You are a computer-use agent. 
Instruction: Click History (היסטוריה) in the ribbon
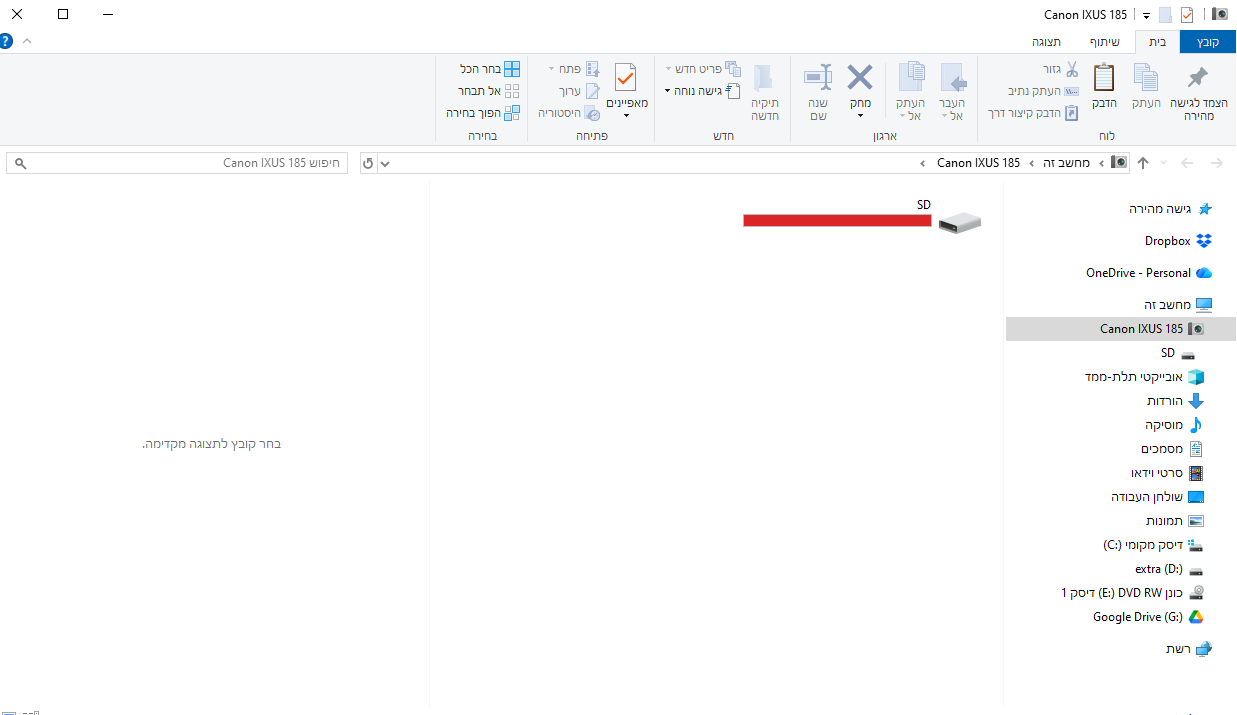[x=569, y=113]
